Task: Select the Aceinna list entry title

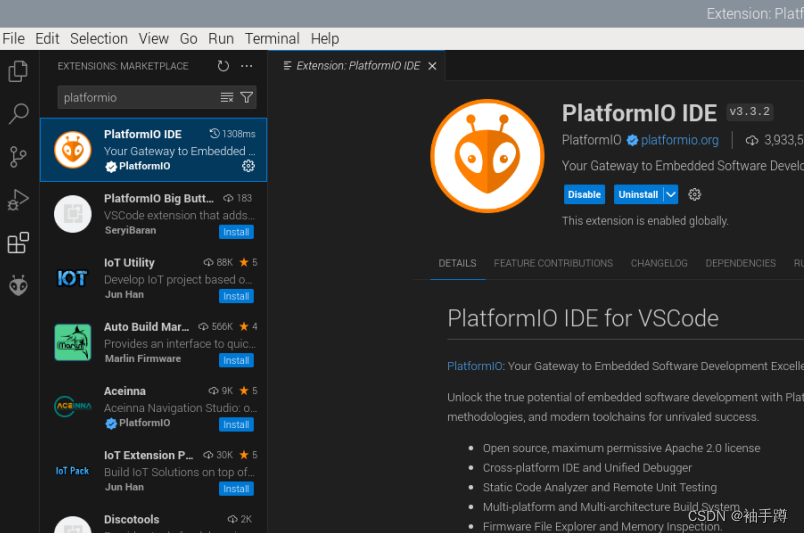Action: [125, 391]
